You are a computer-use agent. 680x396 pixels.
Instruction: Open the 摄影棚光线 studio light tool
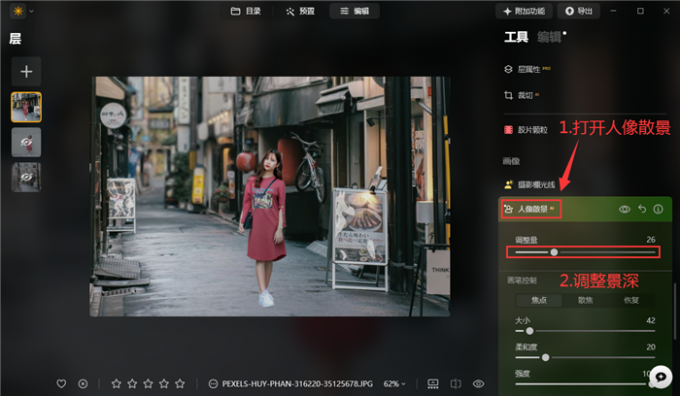(530, 185)
